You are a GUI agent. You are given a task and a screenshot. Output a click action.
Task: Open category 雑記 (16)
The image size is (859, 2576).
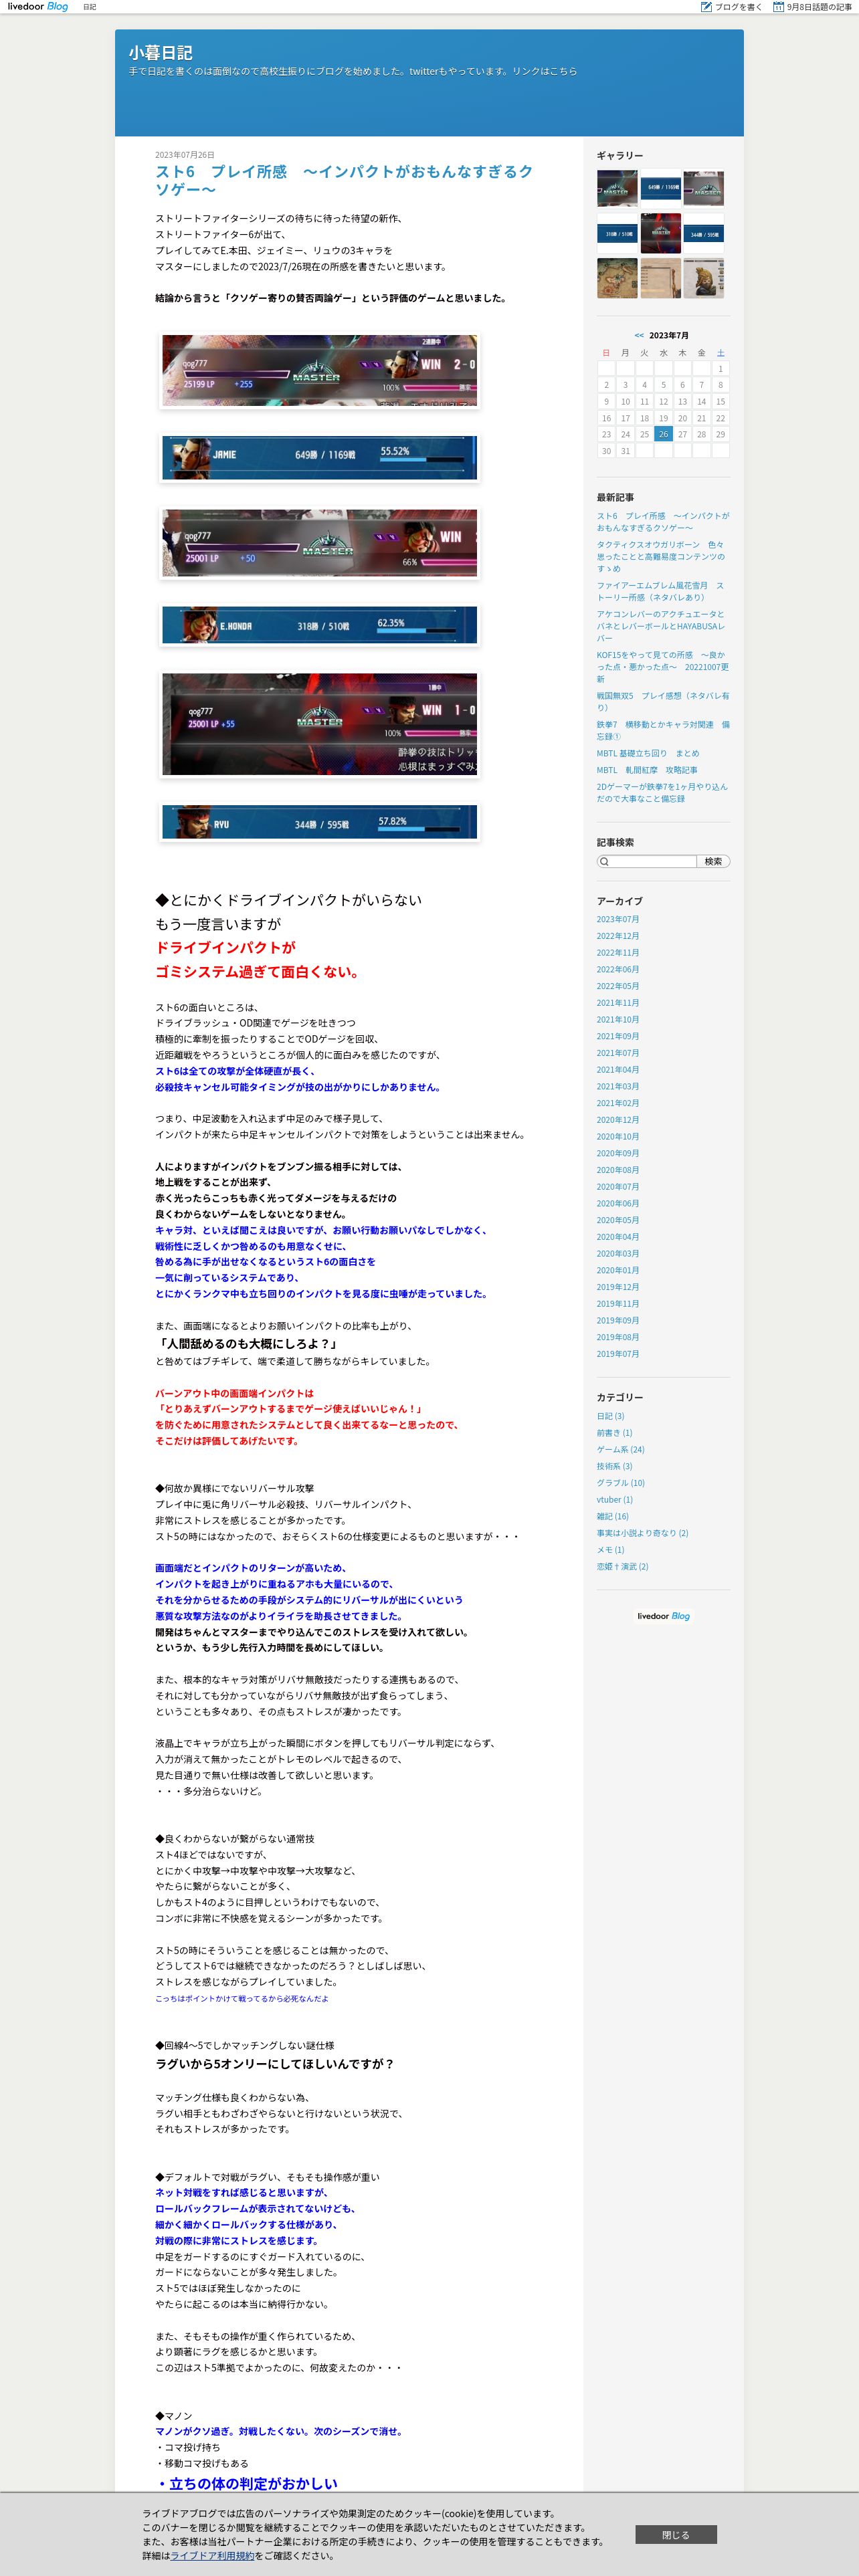[613, 1516]
